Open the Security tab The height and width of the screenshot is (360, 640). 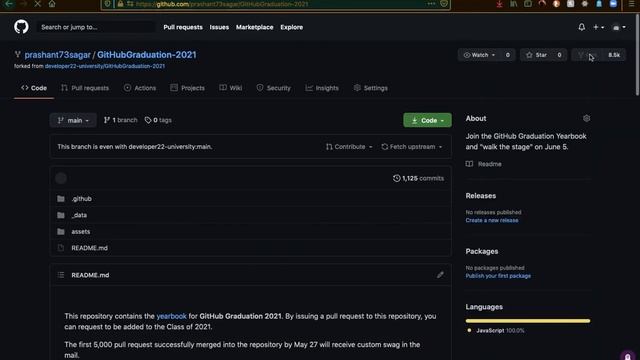[x=273, y=88]
